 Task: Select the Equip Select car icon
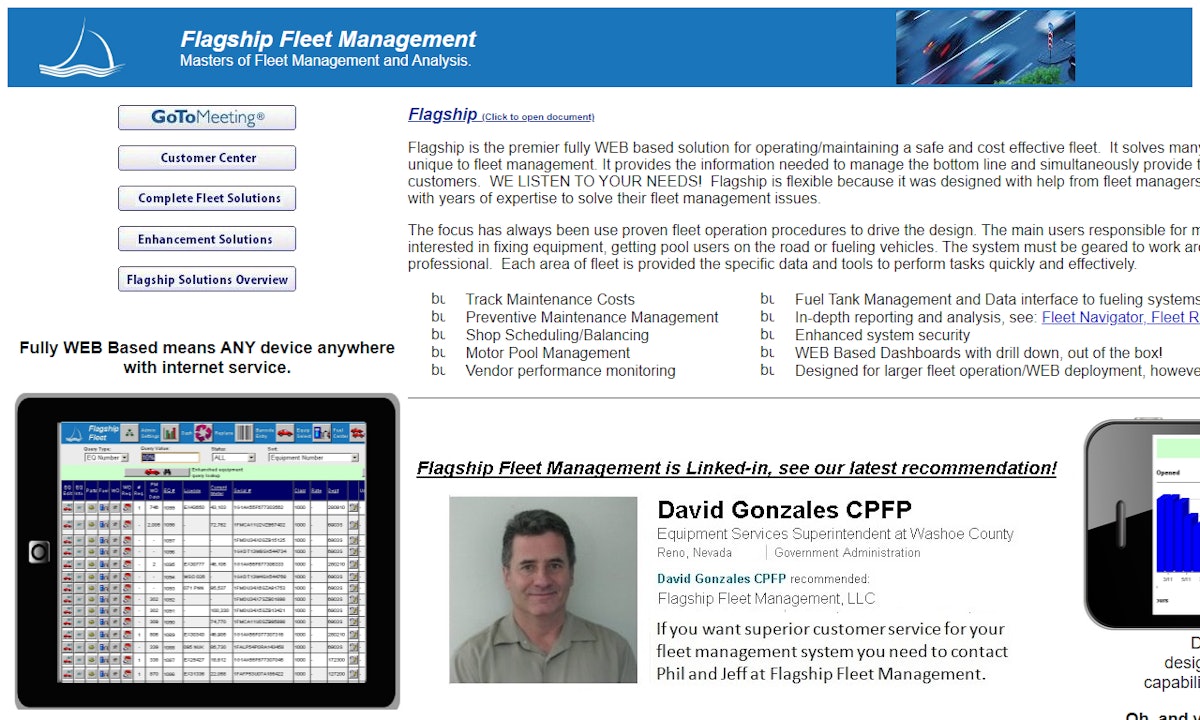tap(285, 432)
